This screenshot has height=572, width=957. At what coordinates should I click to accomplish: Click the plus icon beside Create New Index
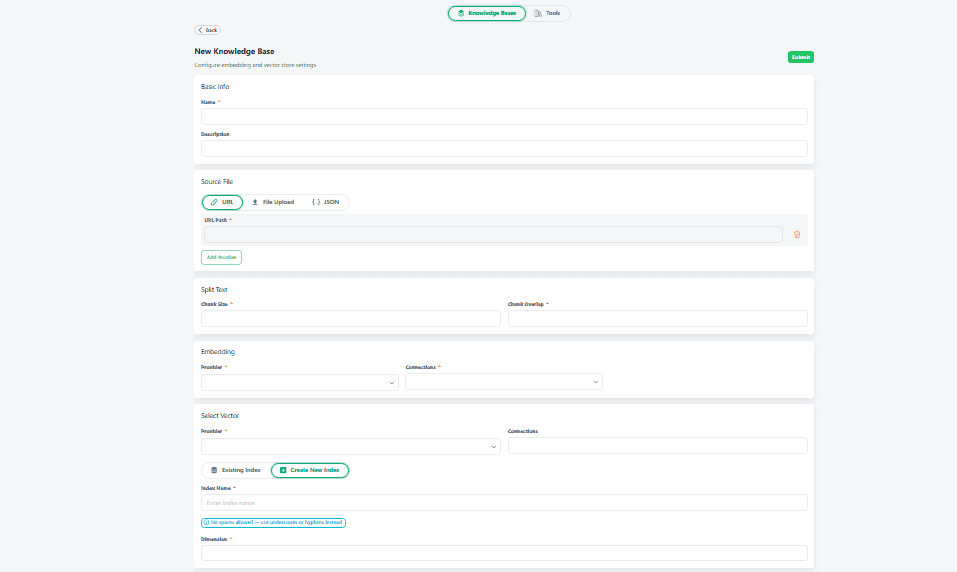[283, 470]
